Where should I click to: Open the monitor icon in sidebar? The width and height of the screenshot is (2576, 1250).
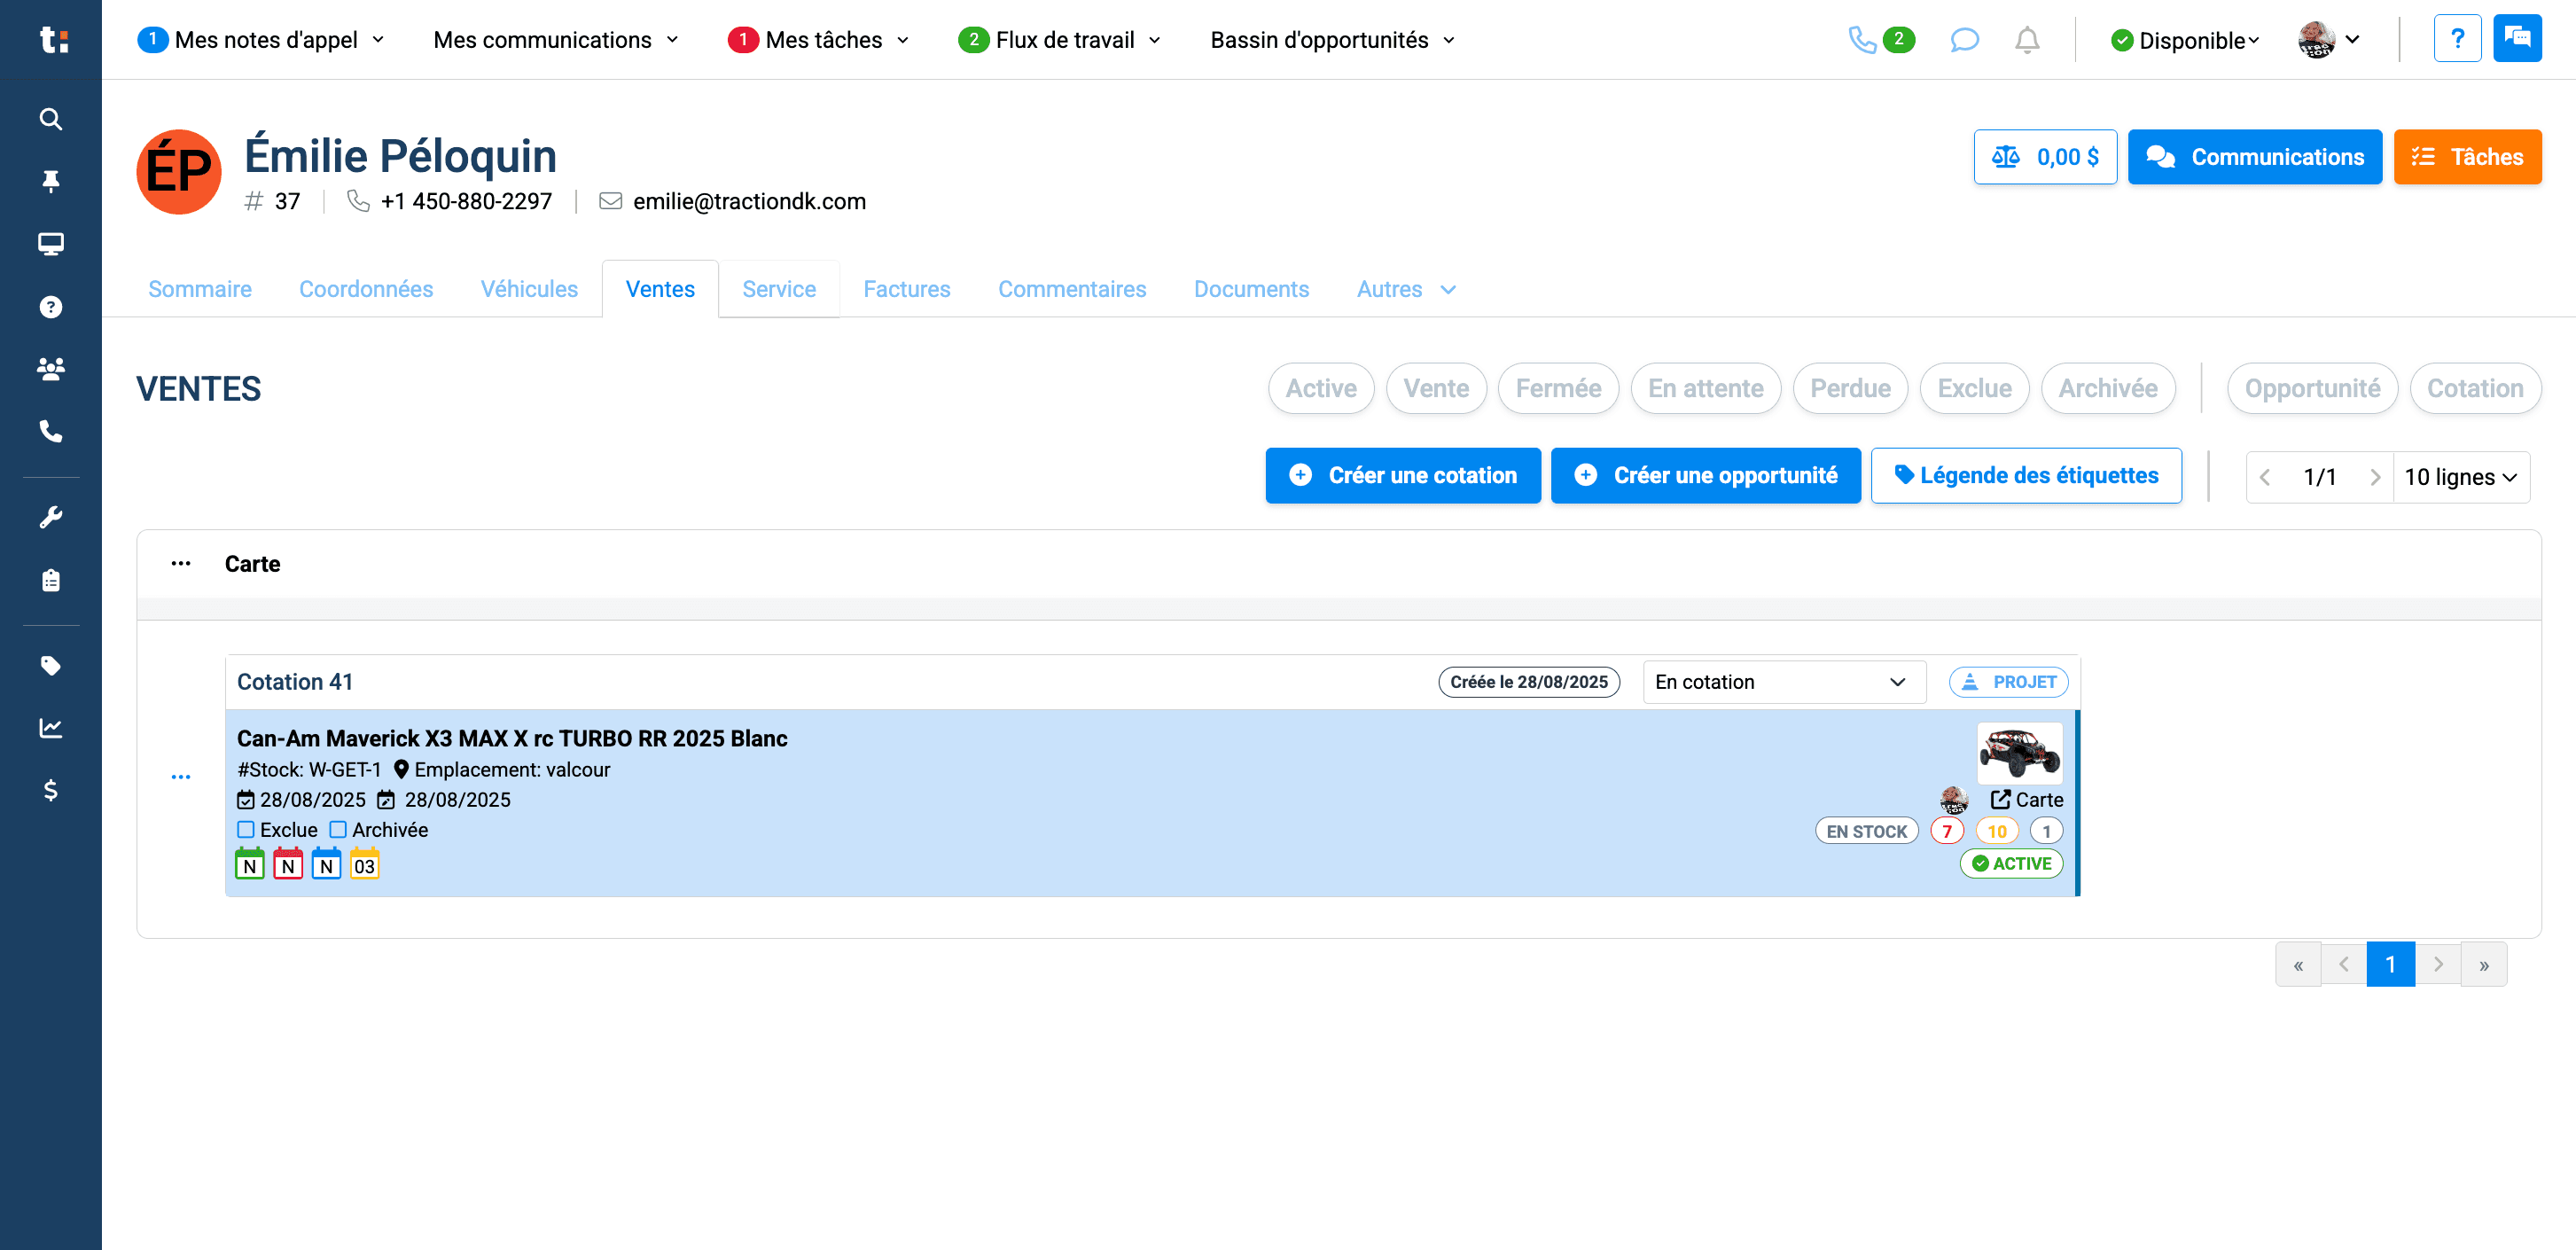point(50,244)
